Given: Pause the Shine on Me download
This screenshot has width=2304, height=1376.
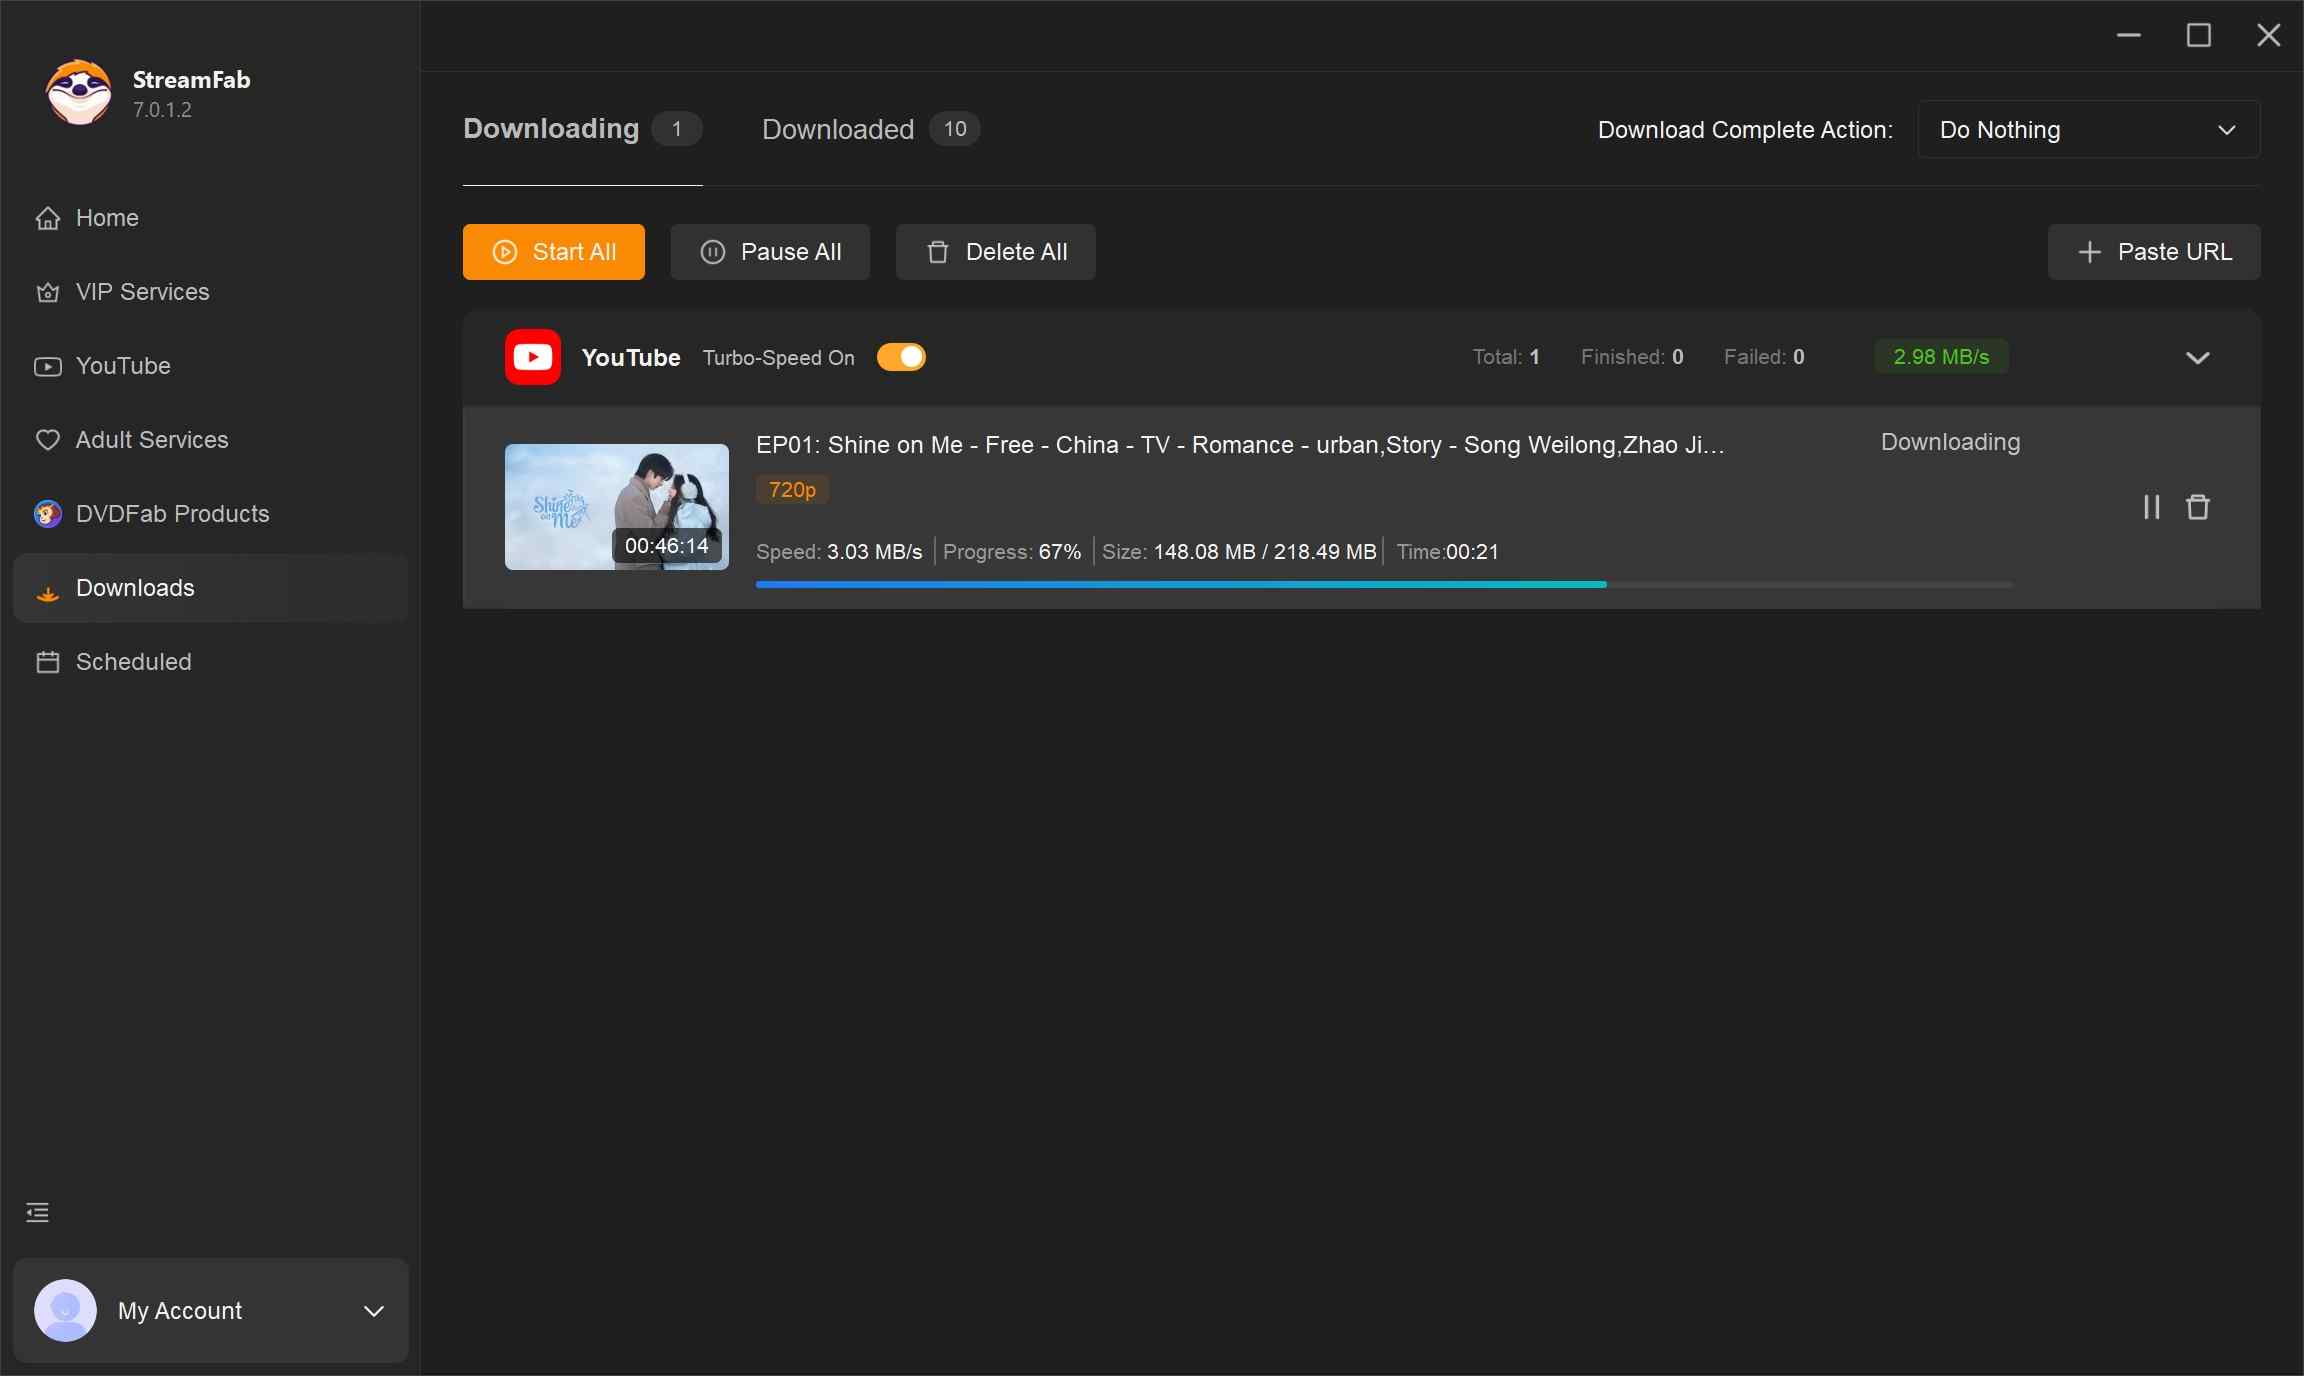Looking at the screenshot, I should [x=2151, y=507].
